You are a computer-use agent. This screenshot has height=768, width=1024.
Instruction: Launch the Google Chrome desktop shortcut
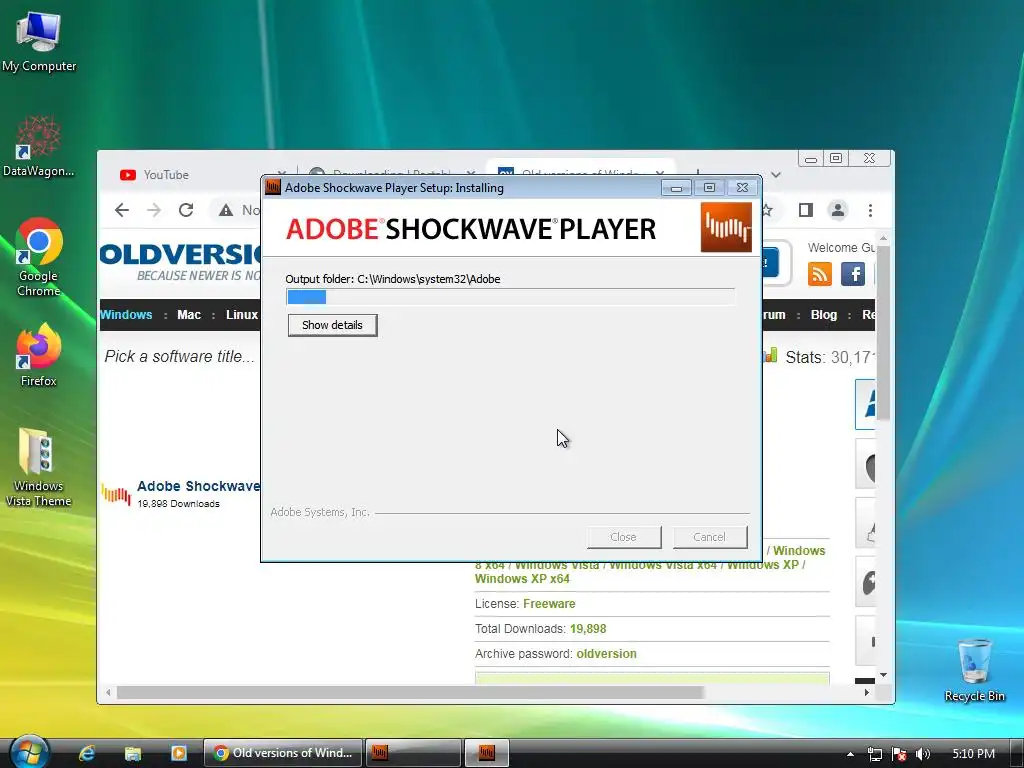pos(39,257)
